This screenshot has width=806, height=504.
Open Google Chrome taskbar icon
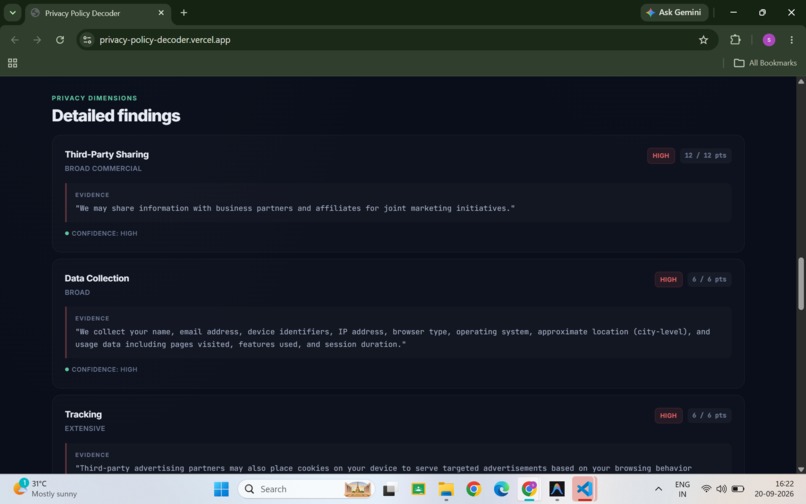pyautogui.click(x=473, y=489)
